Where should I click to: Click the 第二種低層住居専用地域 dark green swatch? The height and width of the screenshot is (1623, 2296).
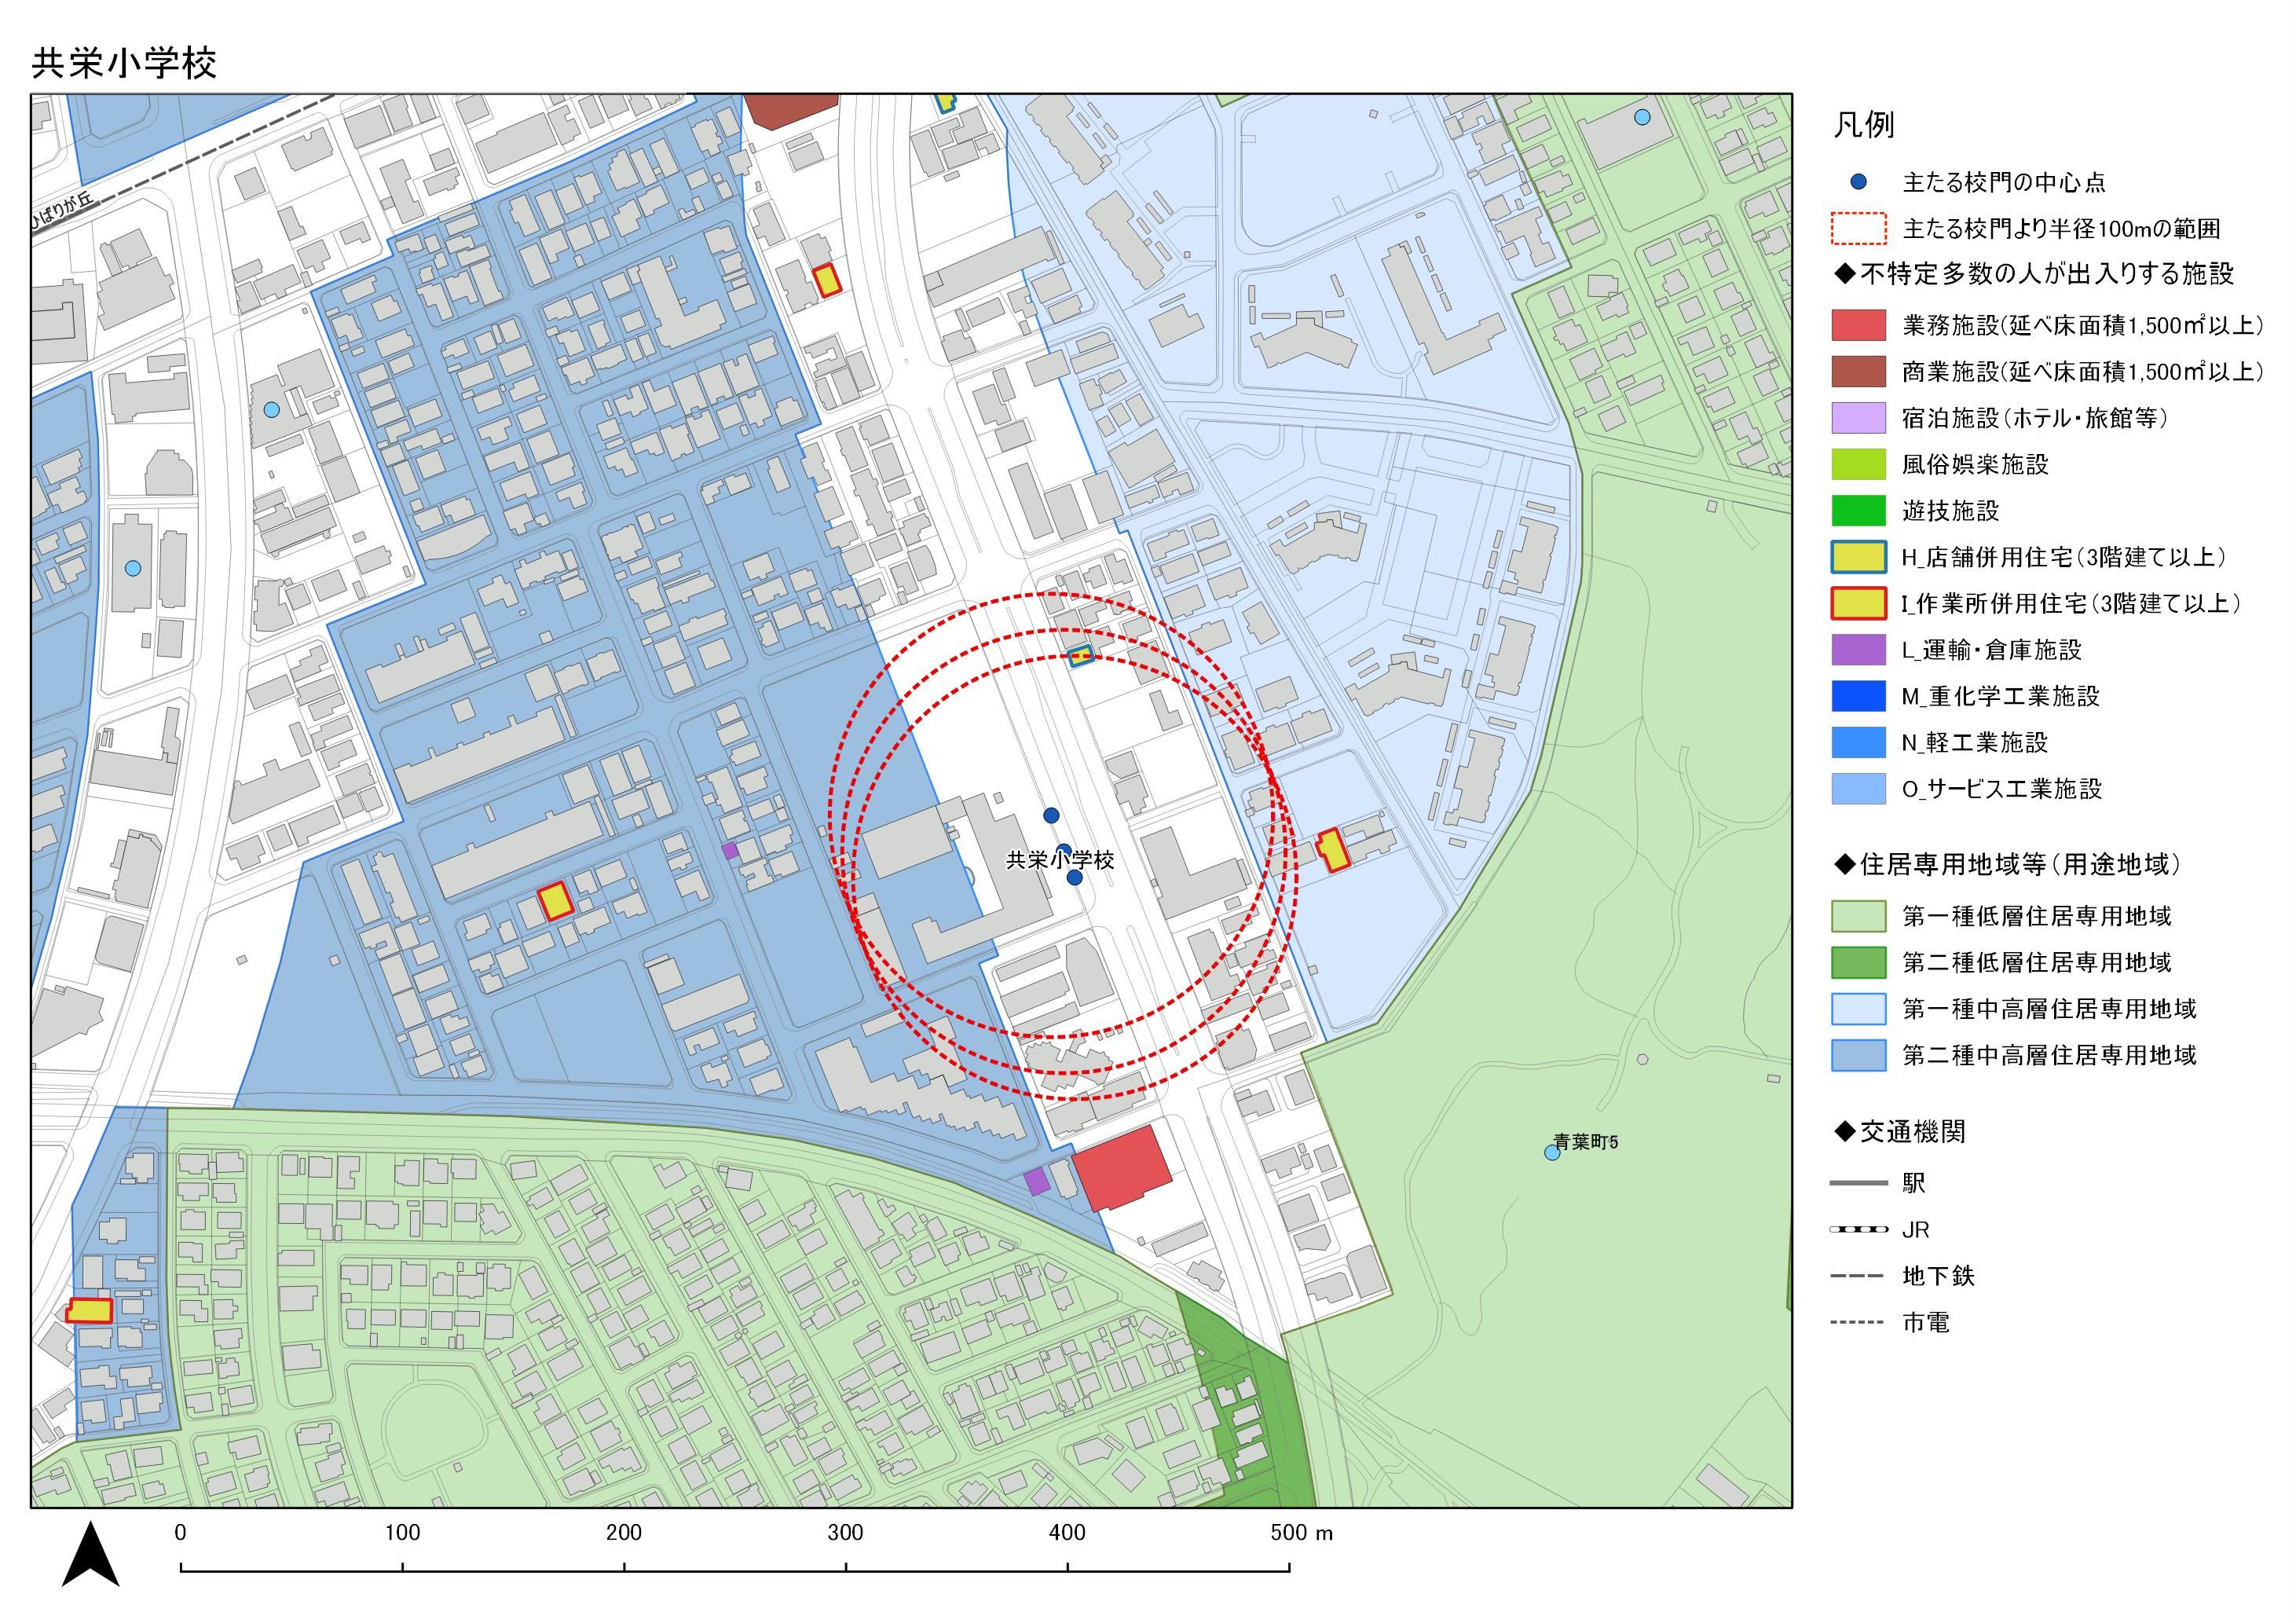point(1858,962)
